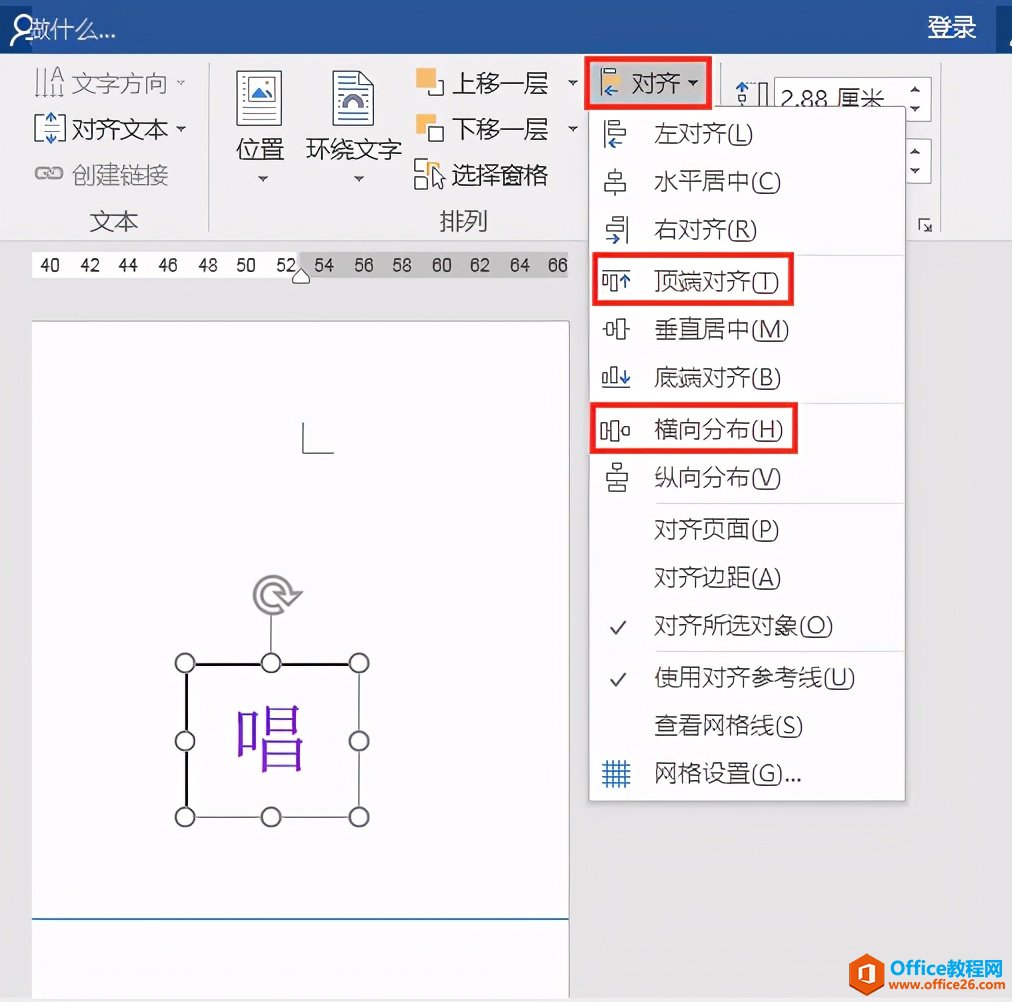Select Align to Margin (对齐边距)
Screen dimensions: 1012x1002
coord(747,577)
